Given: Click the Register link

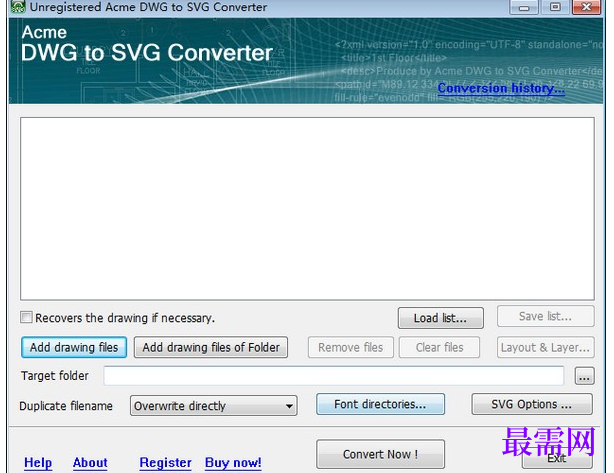Looking at the screenshot, I should (x=165, y=462).
